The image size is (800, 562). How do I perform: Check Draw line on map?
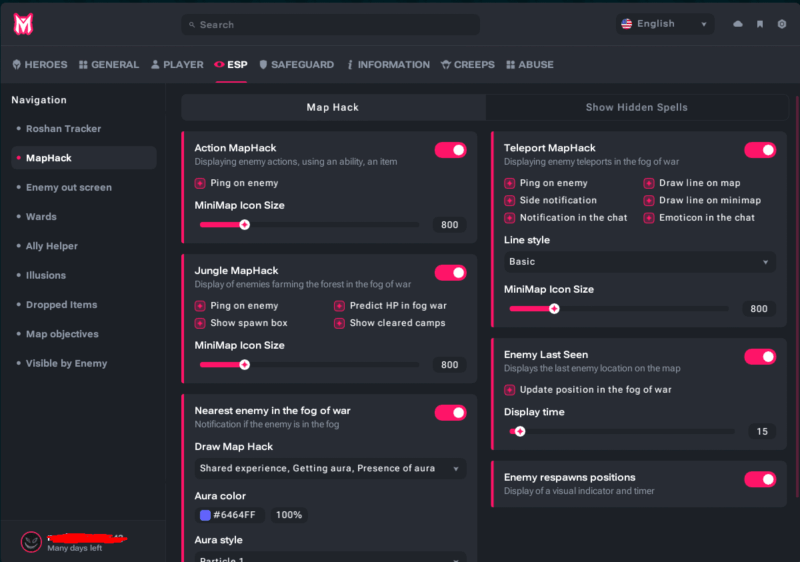point(649,183)
